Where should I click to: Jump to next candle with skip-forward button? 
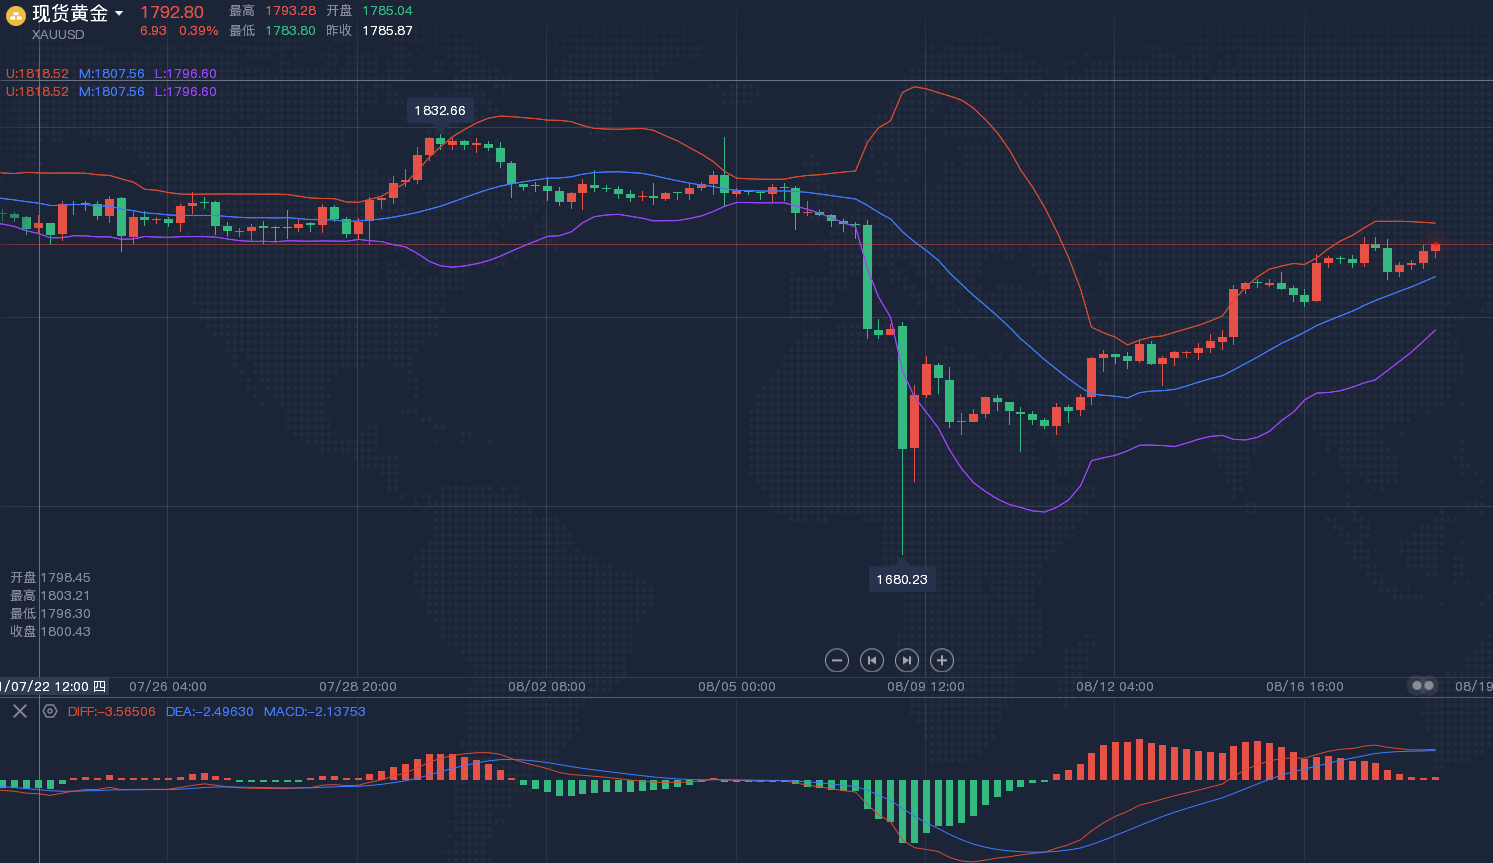[906, 660]
